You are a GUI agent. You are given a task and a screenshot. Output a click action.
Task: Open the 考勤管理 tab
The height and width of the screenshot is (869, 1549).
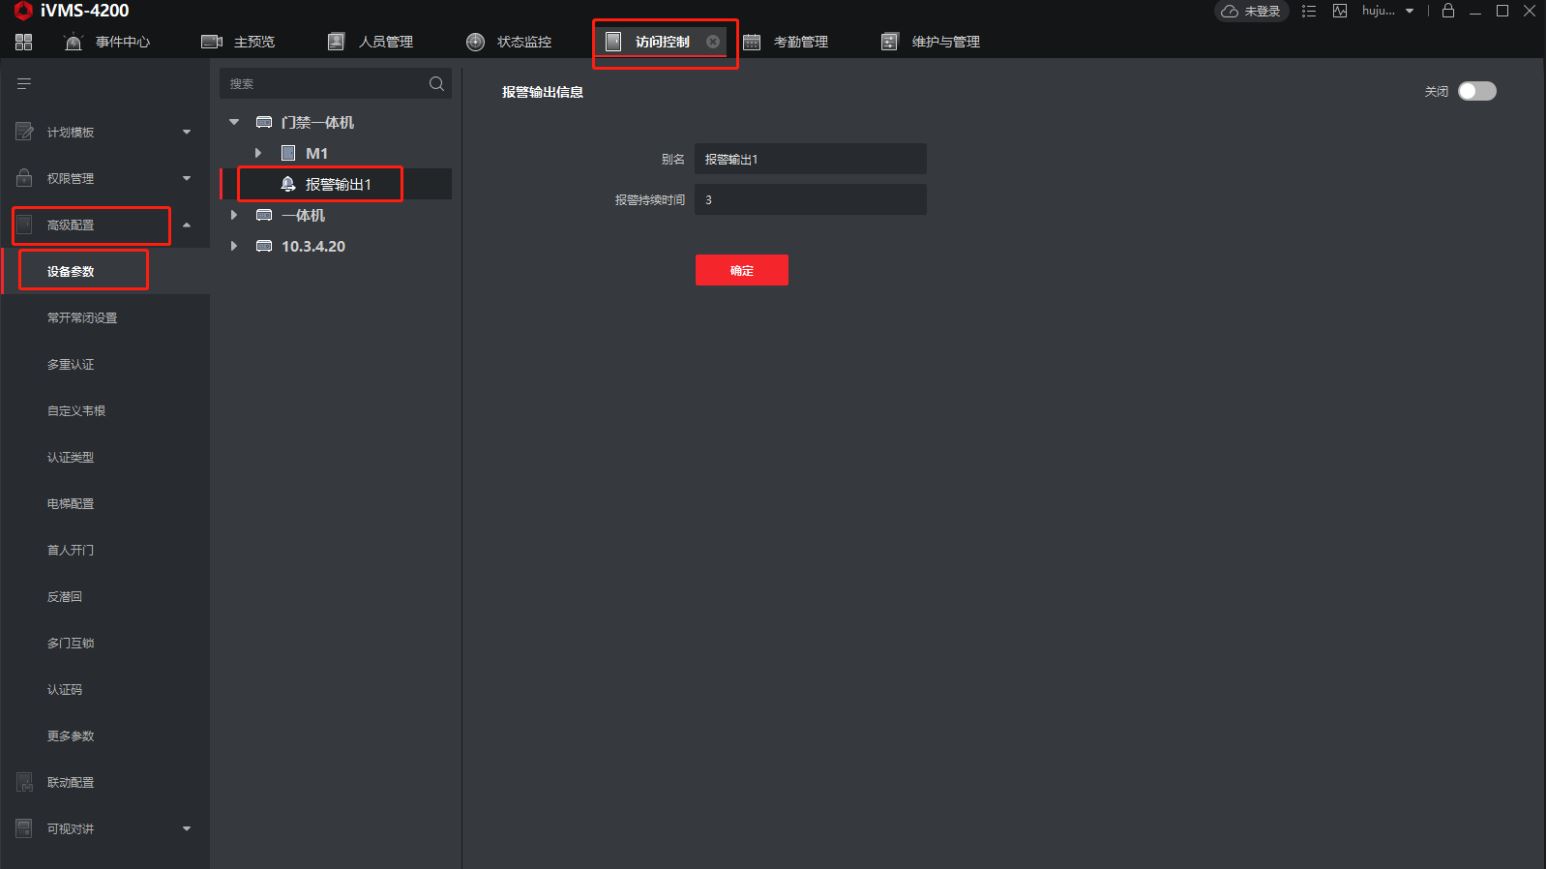[786, 42]
